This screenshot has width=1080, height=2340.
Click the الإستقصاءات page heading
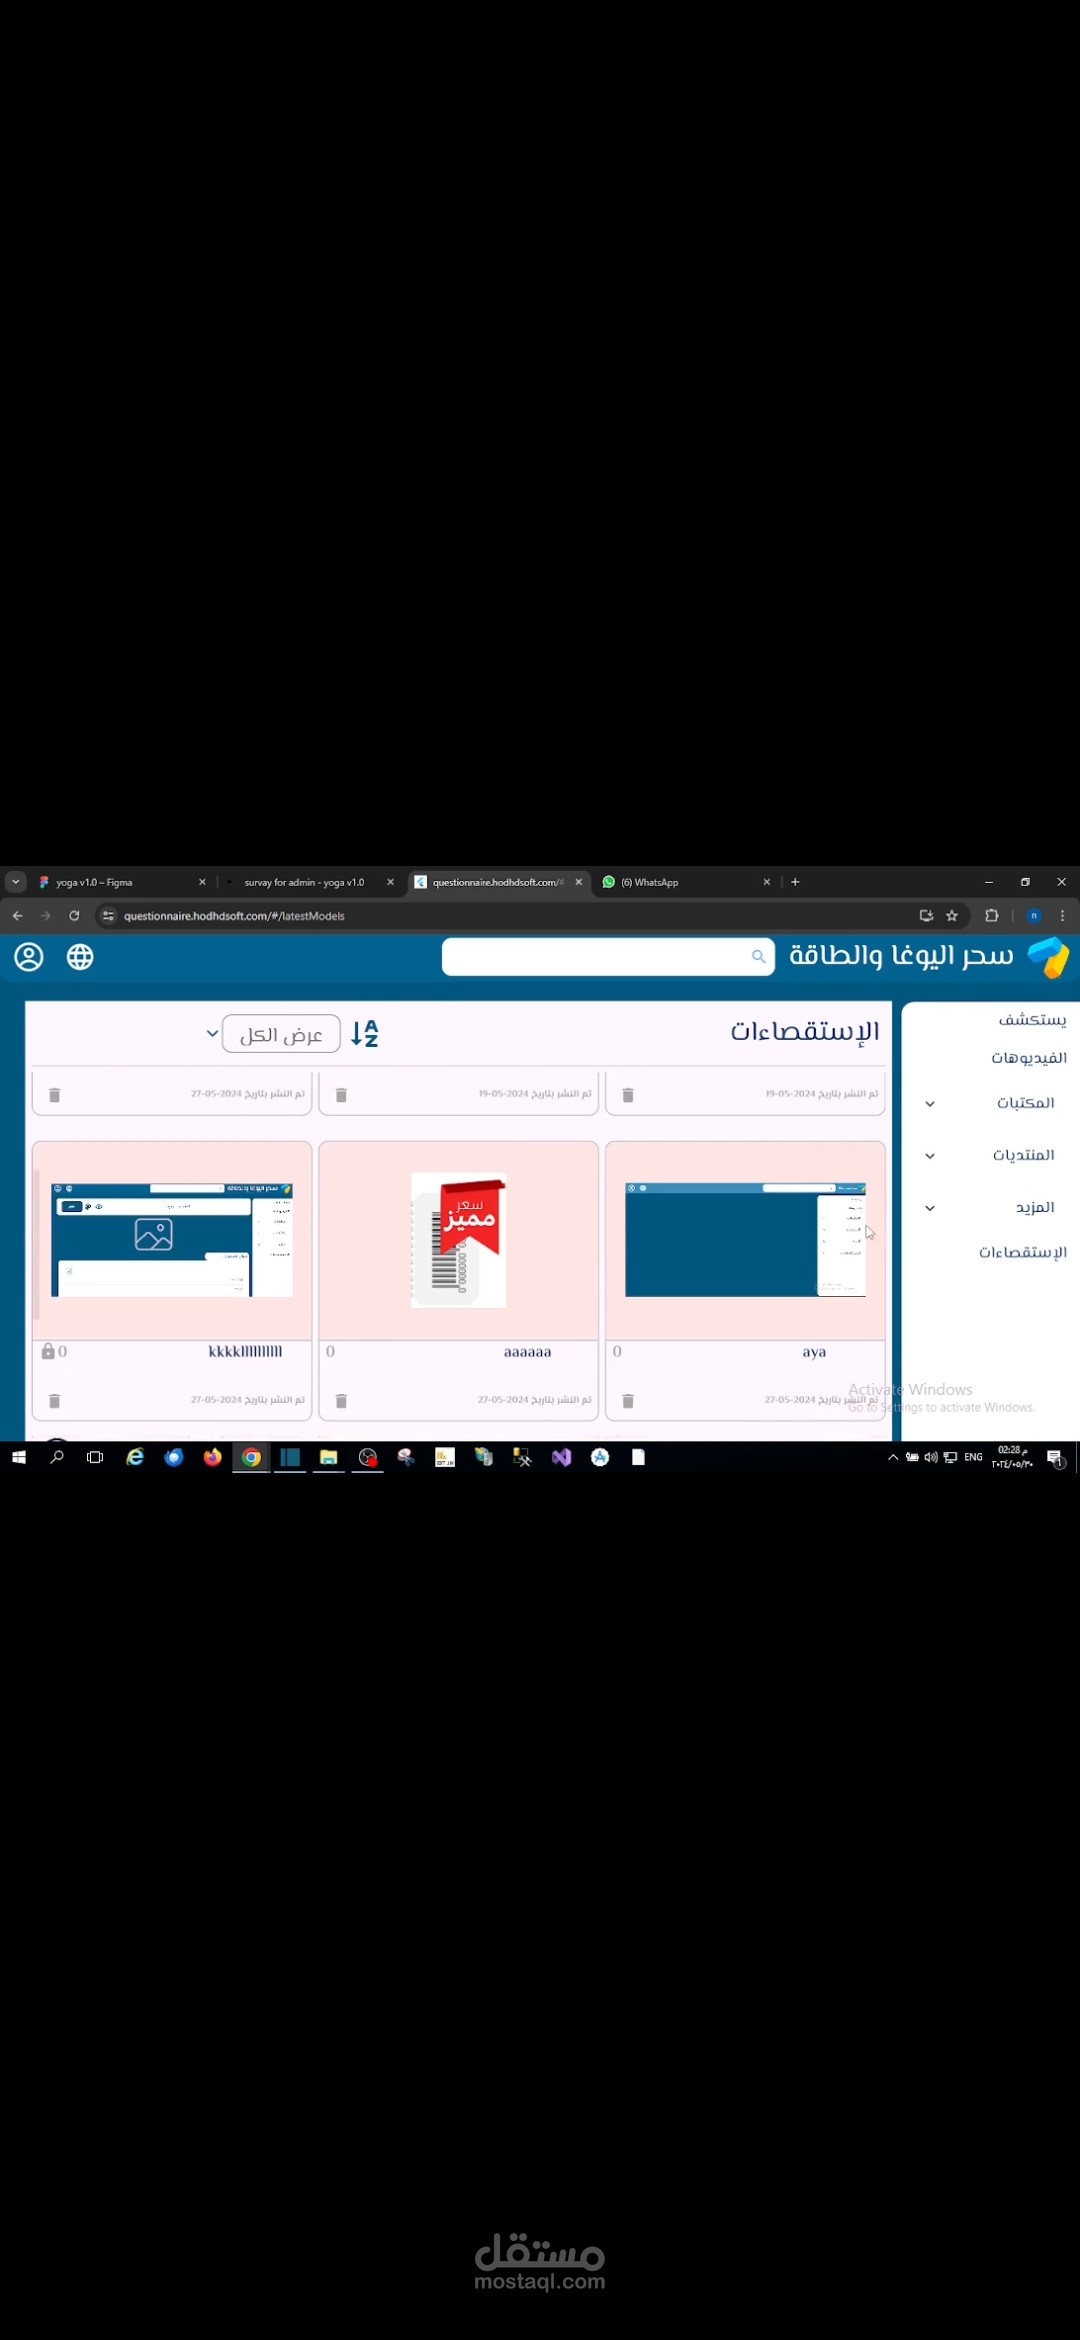(805, 1031)
